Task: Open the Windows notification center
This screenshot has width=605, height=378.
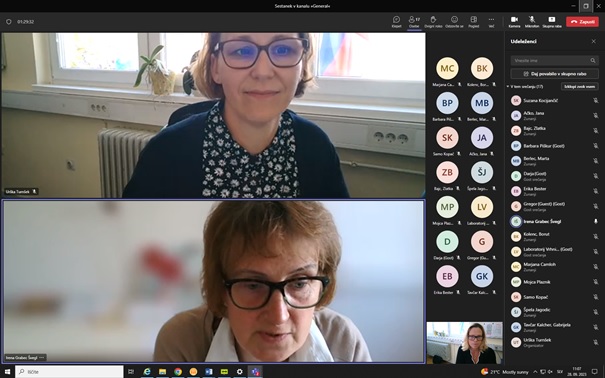Action: 595,372
